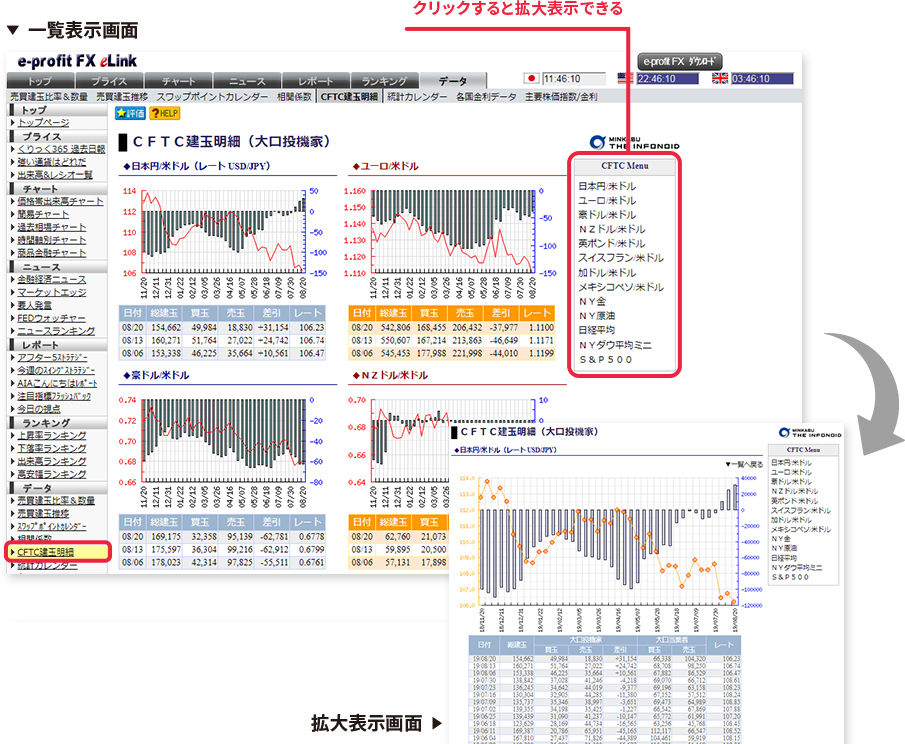The image size is (905, 744).
Task: Open the ランキング main tab
Action: point(384,81)
